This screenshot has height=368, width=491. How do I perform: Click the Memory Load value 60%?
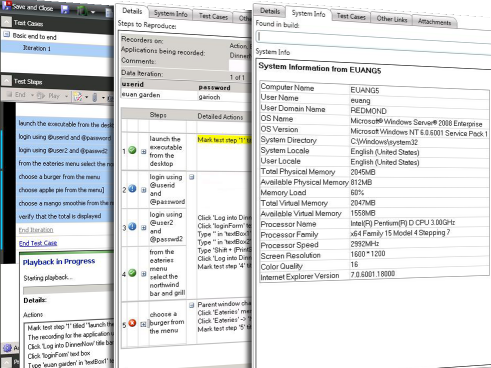click(x=357, y=193)
